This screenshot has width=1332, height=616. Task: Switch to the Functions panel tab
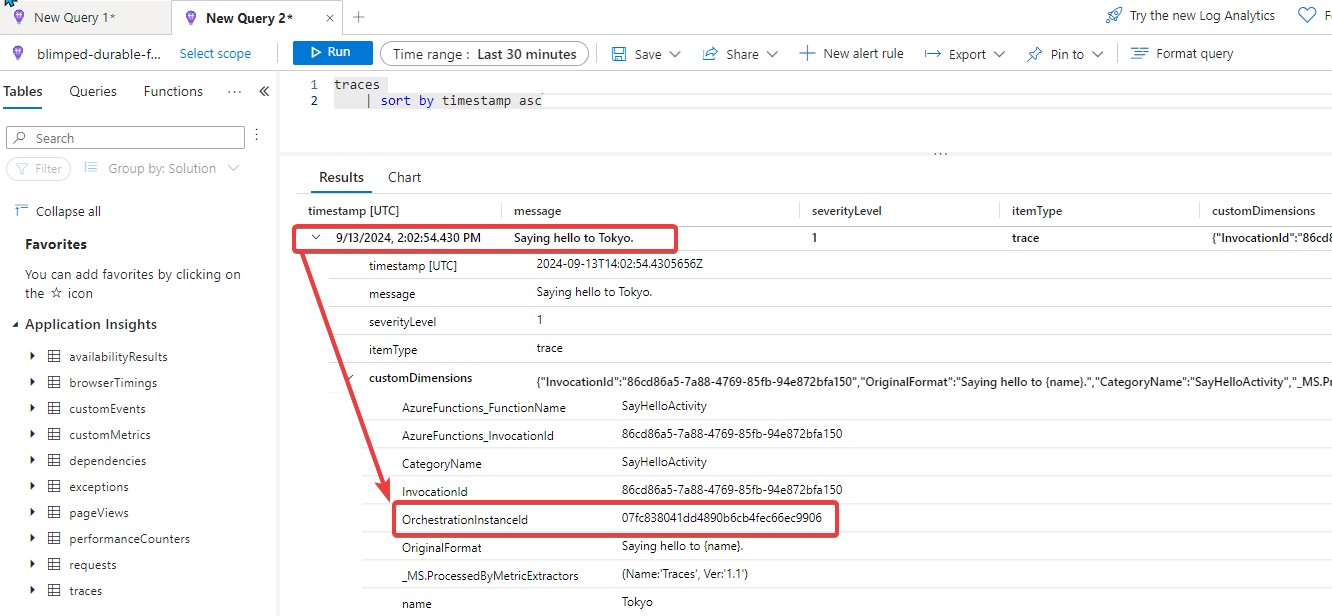tap(173, 91)
